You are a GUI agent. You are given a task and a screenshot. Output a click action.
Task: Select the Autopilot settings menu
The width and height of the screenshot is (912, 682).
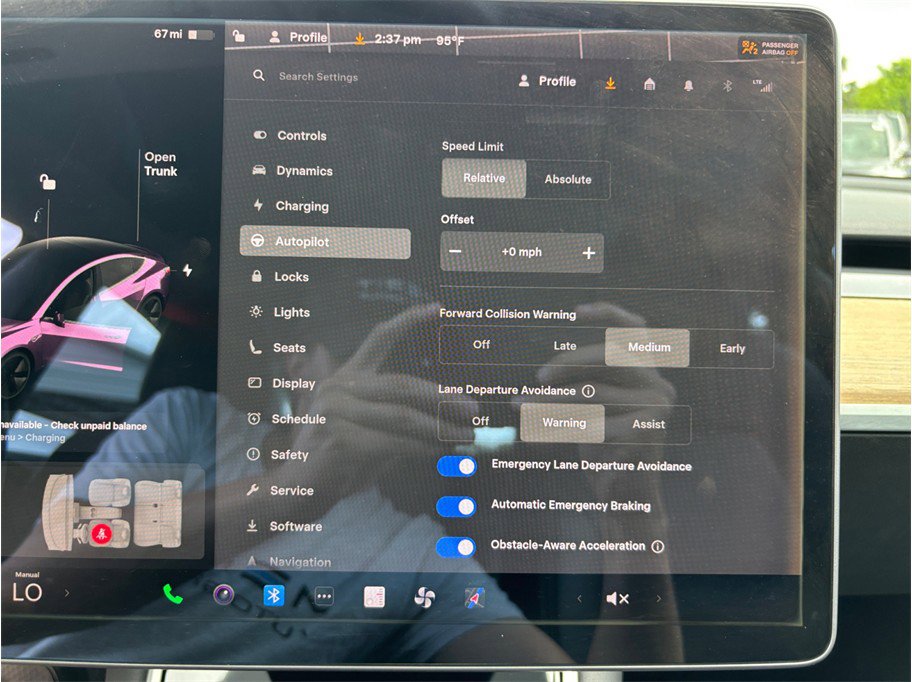[325, 242]
